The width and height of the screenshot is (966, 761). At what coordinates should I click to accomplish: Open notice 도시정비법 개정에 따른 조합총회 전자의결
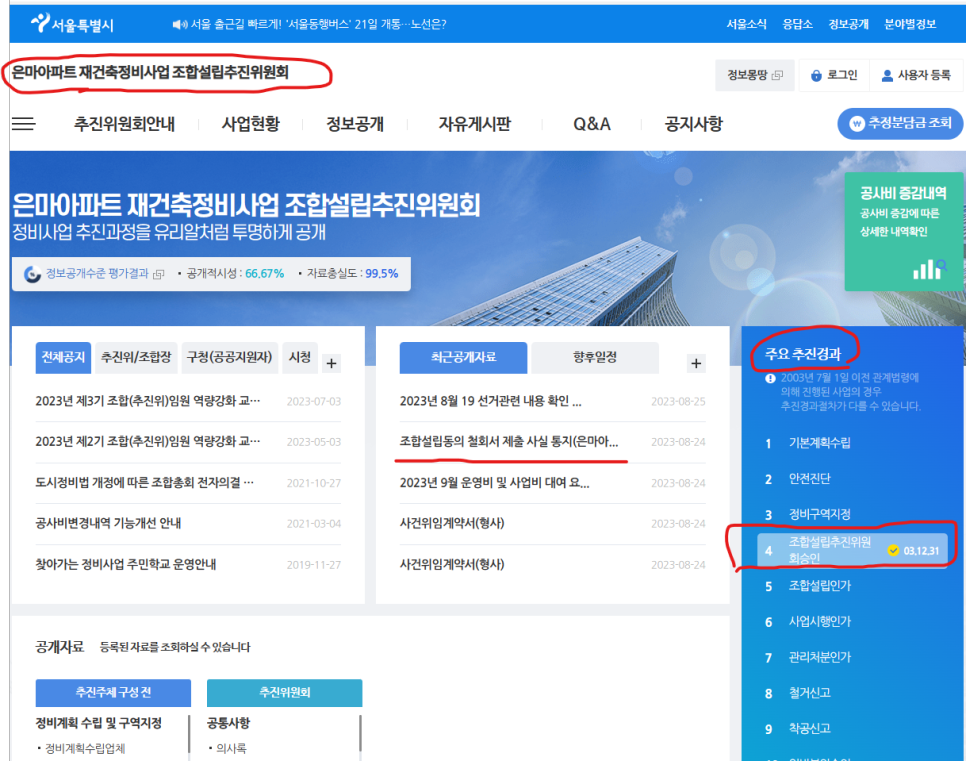pyautogui.click(x=144, y=482)
